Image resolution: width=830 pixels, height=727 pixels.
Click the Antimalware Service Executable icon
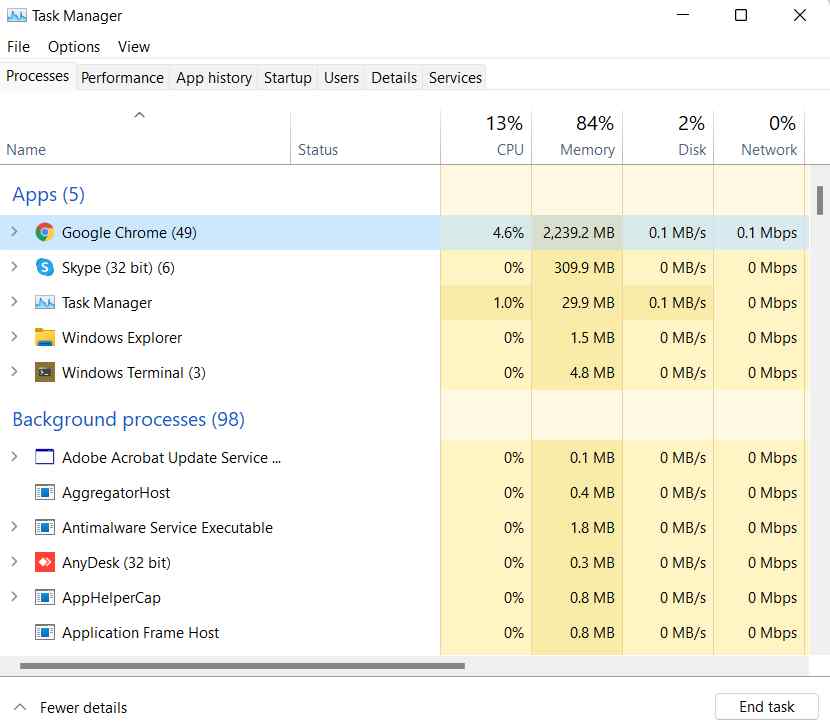44,527
